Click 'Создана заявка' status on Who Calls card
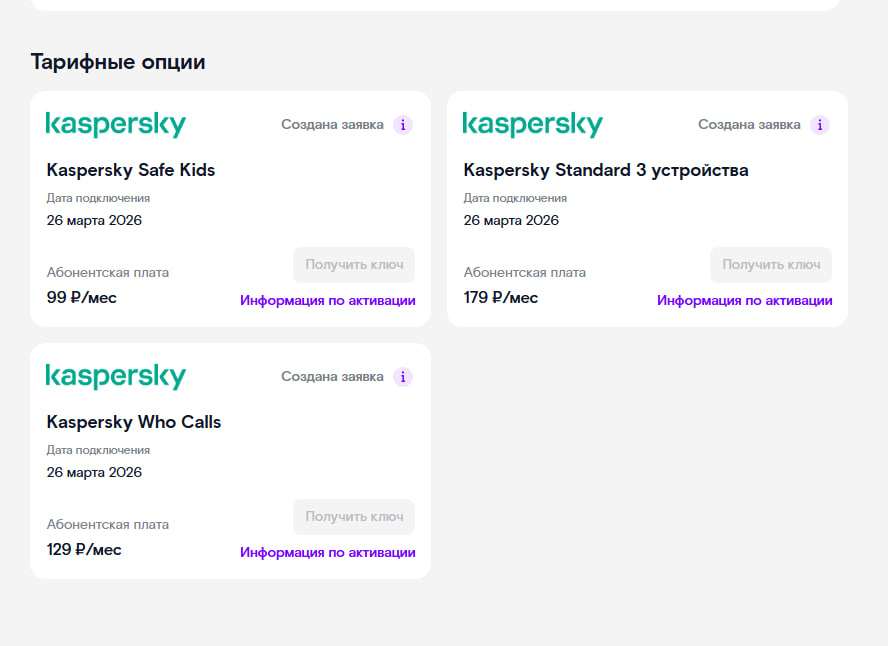This screenshot has height=646, width=888. pyautogui.click(x=332, y=377)
